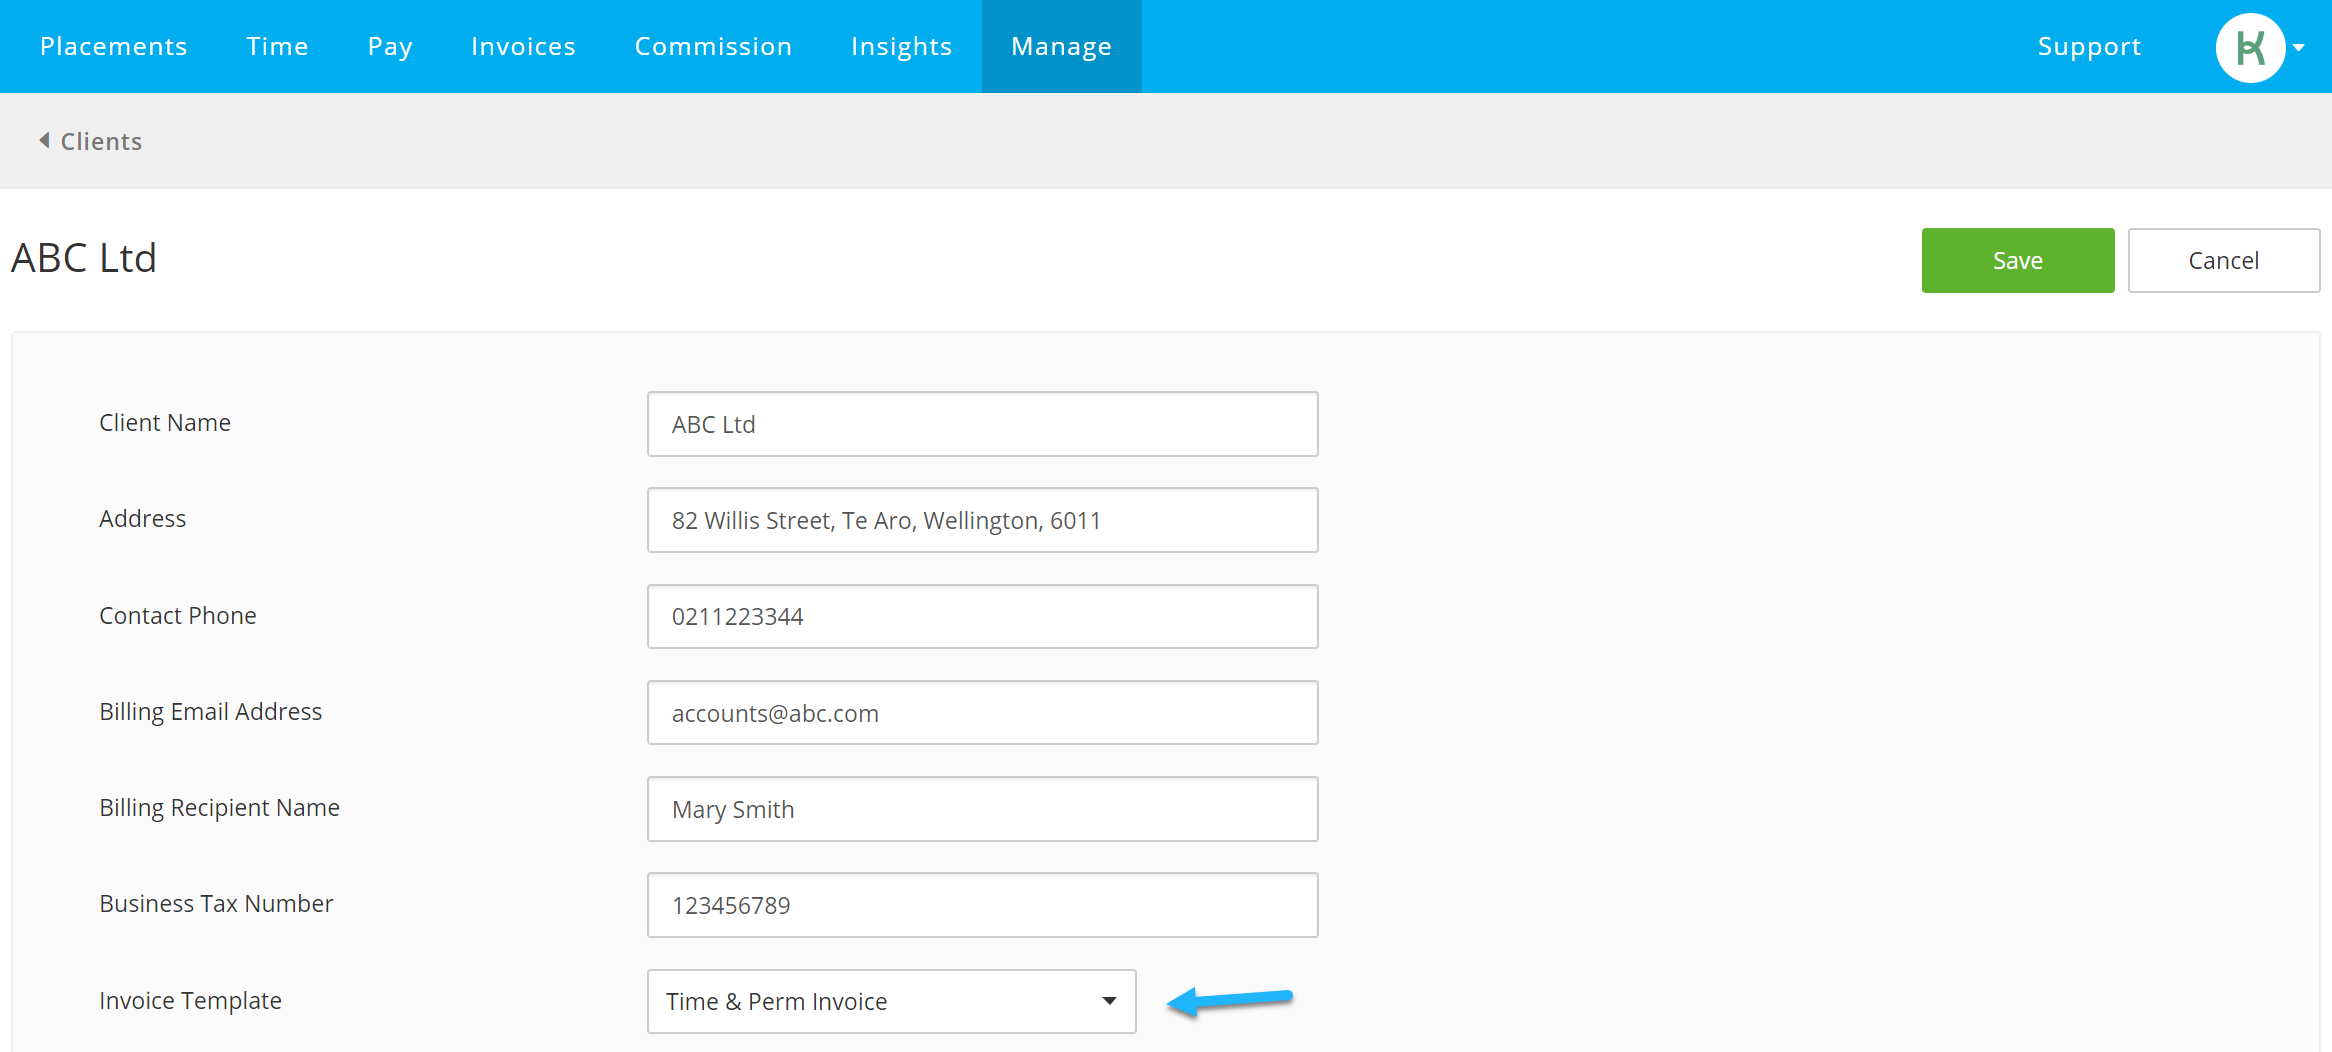Image resolution: width=2332 pixels, height=1052 pixels.
Task: Open the Placements menu
Action: [114, 47]
